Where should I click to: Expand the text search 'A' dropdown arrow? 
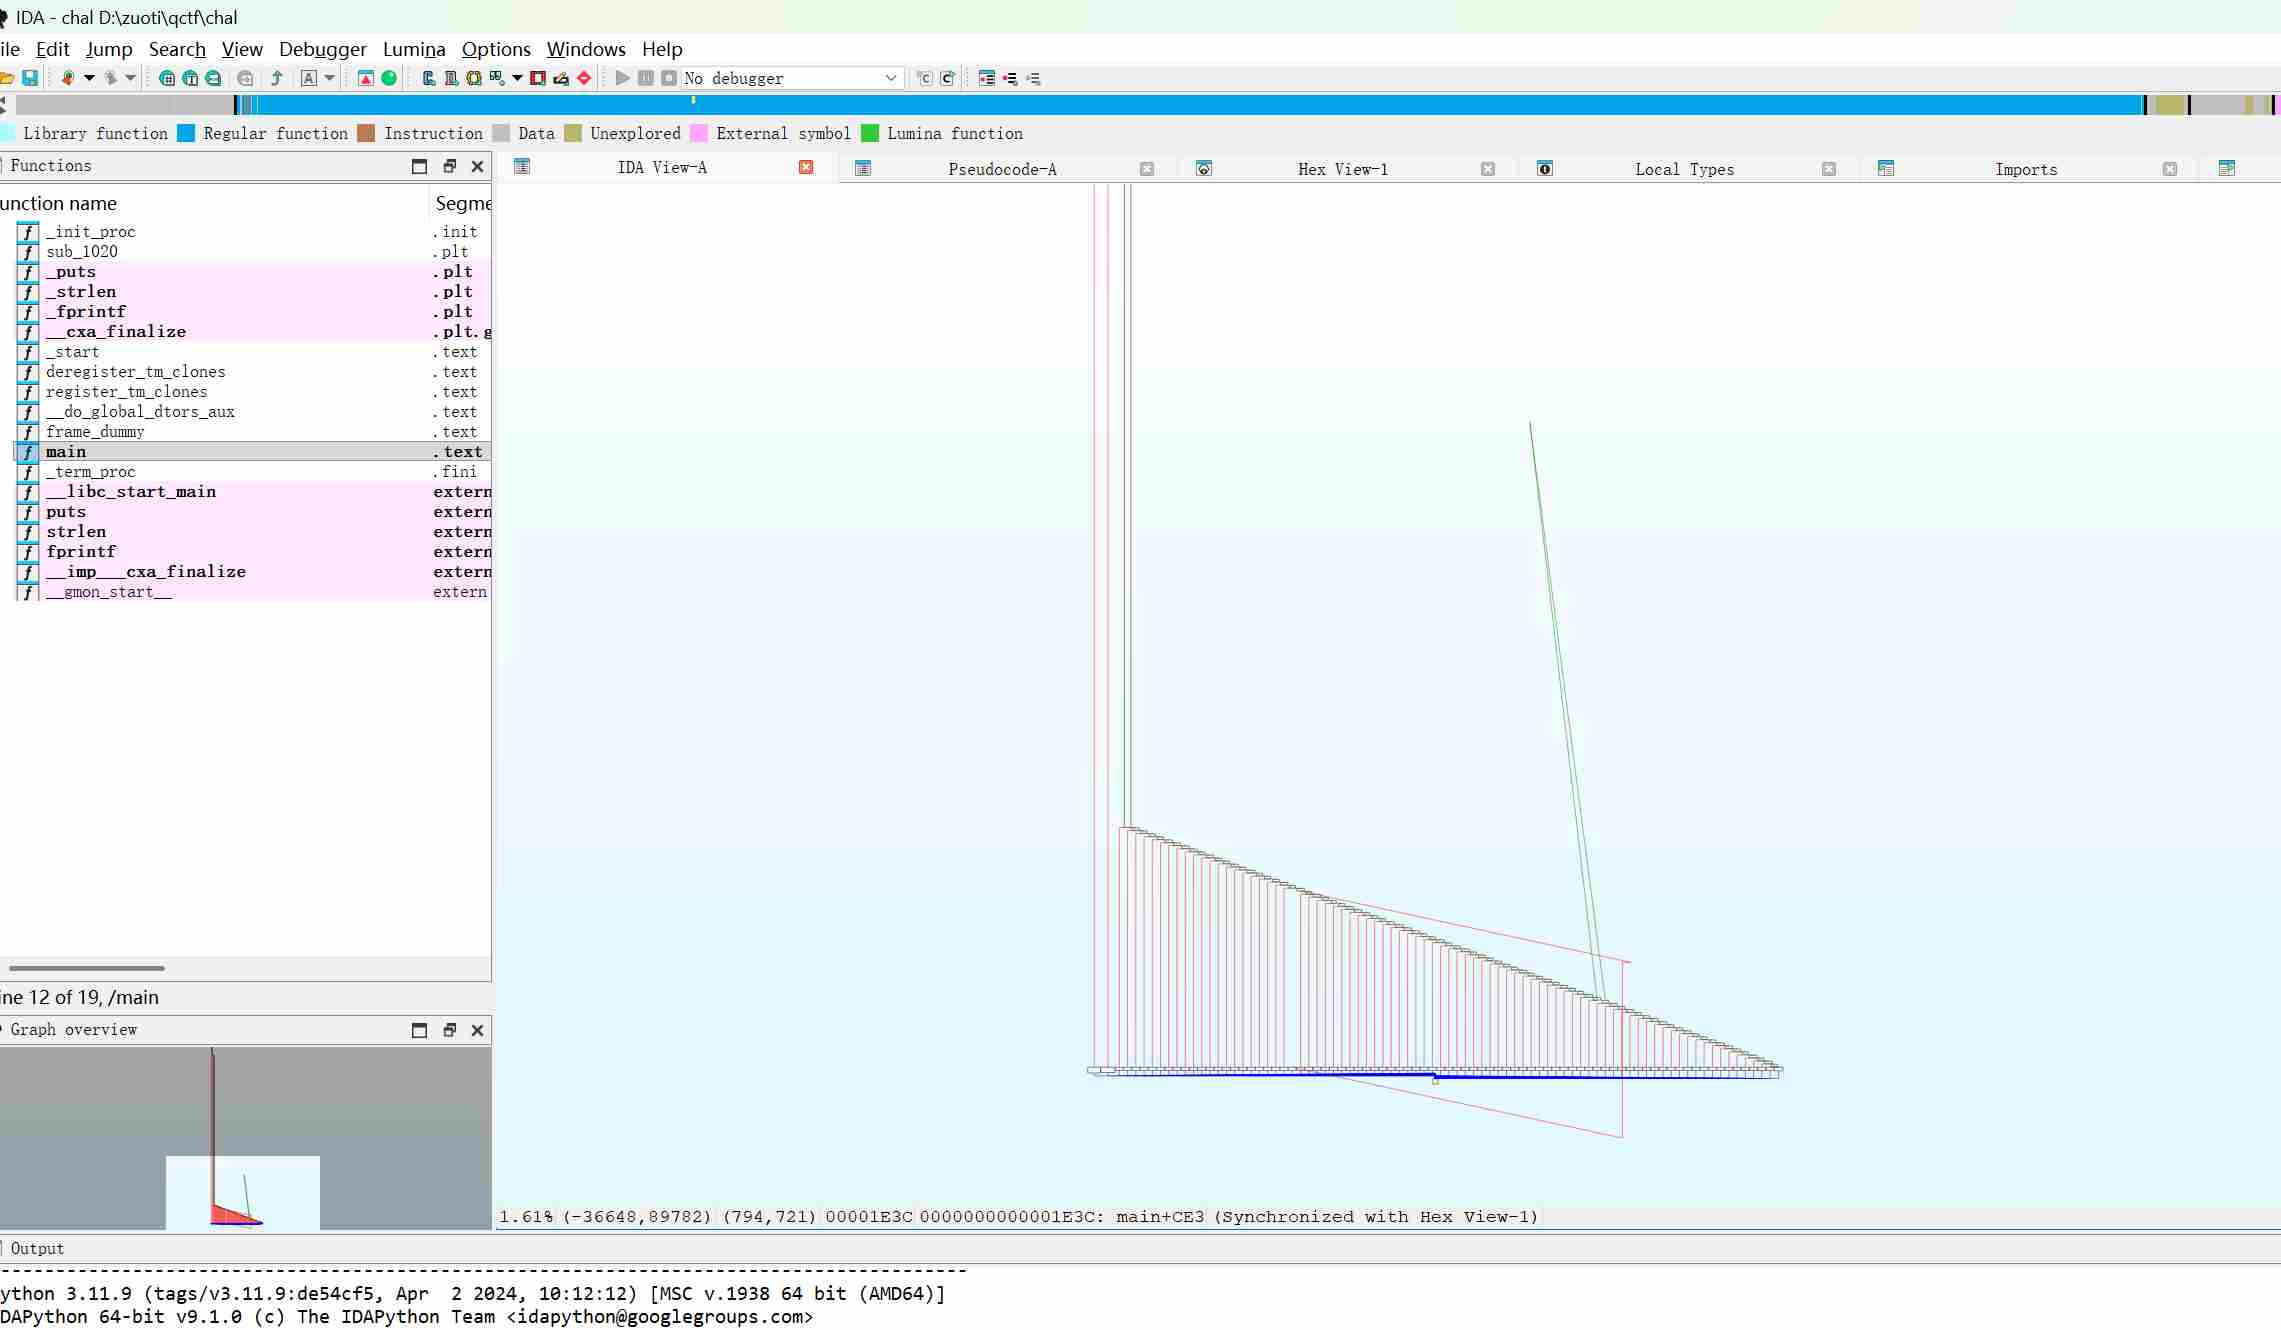click(x=330, y=78)
